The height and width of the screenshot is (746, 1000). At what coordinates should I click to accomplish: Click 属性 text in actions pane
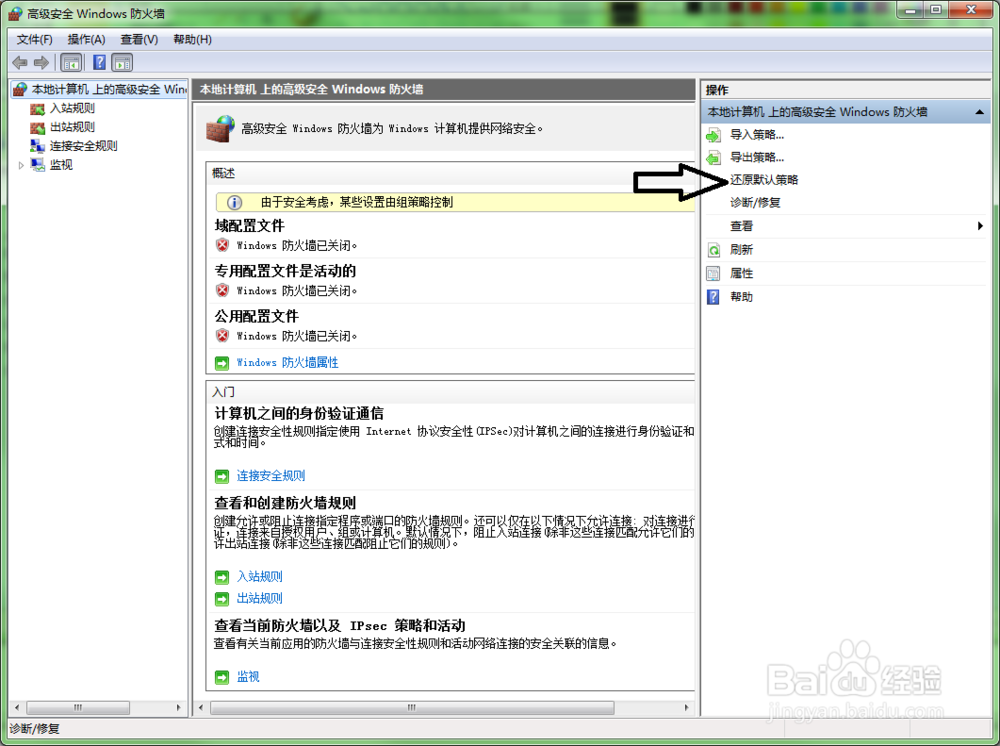(742, 274)
